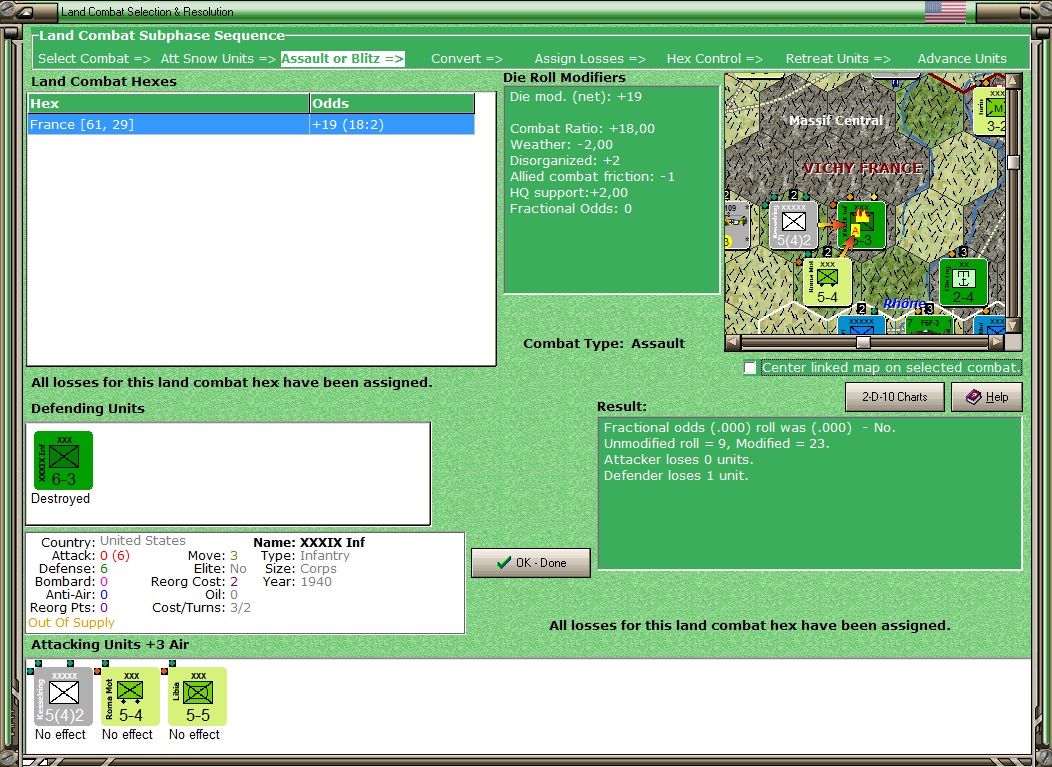Click the Bf 109 aircraft counter on map
1052x767 pixels.
tap(737, 225)
